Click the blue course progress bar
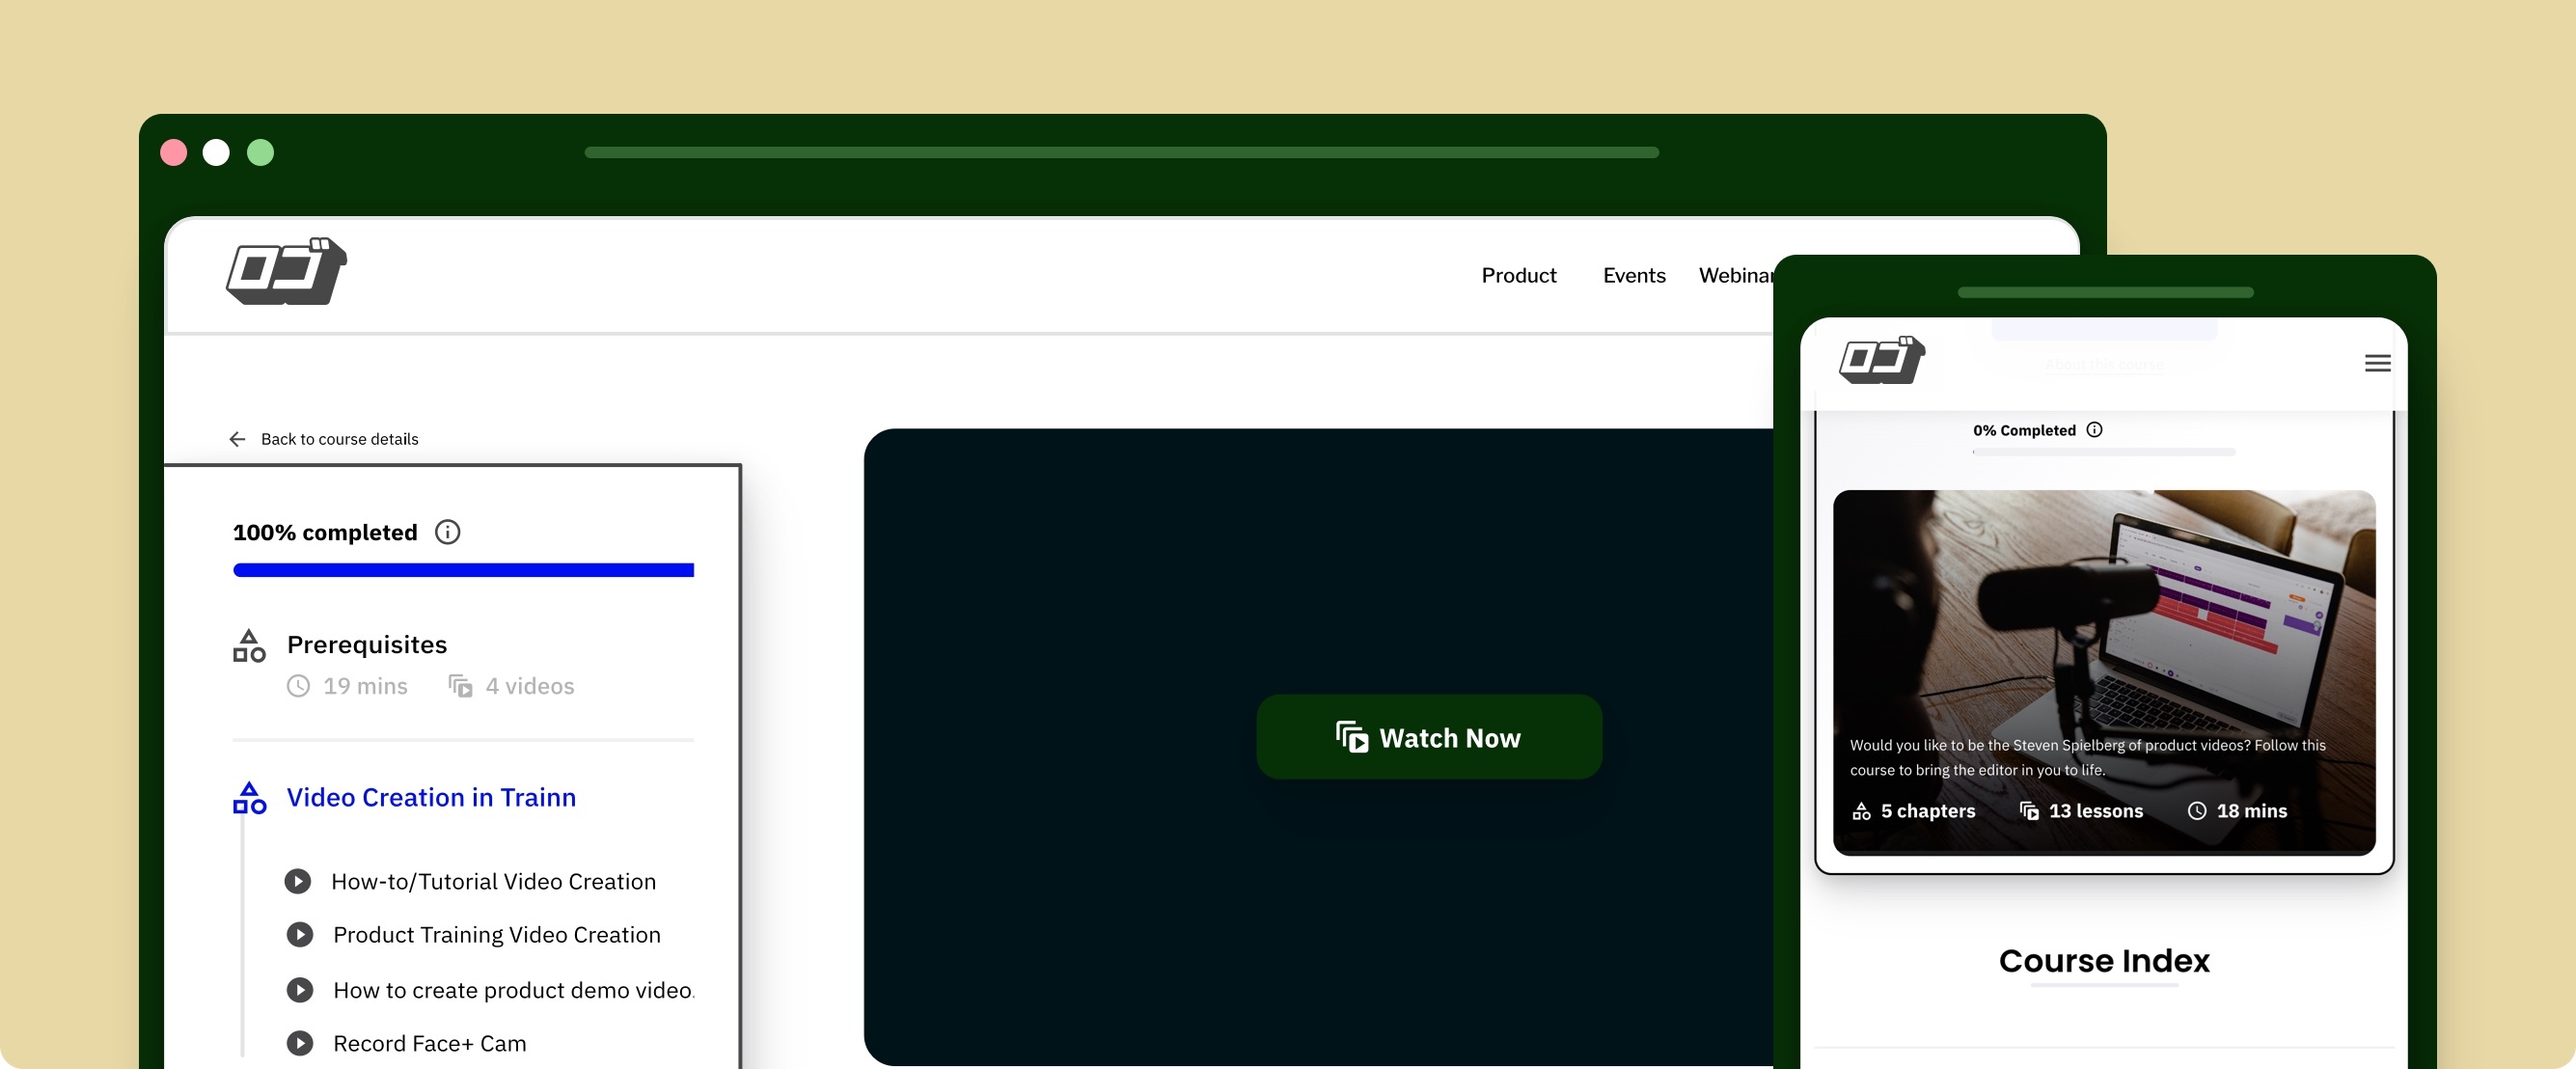The width and height of the screenshot is (2576, 1069). 463,570
